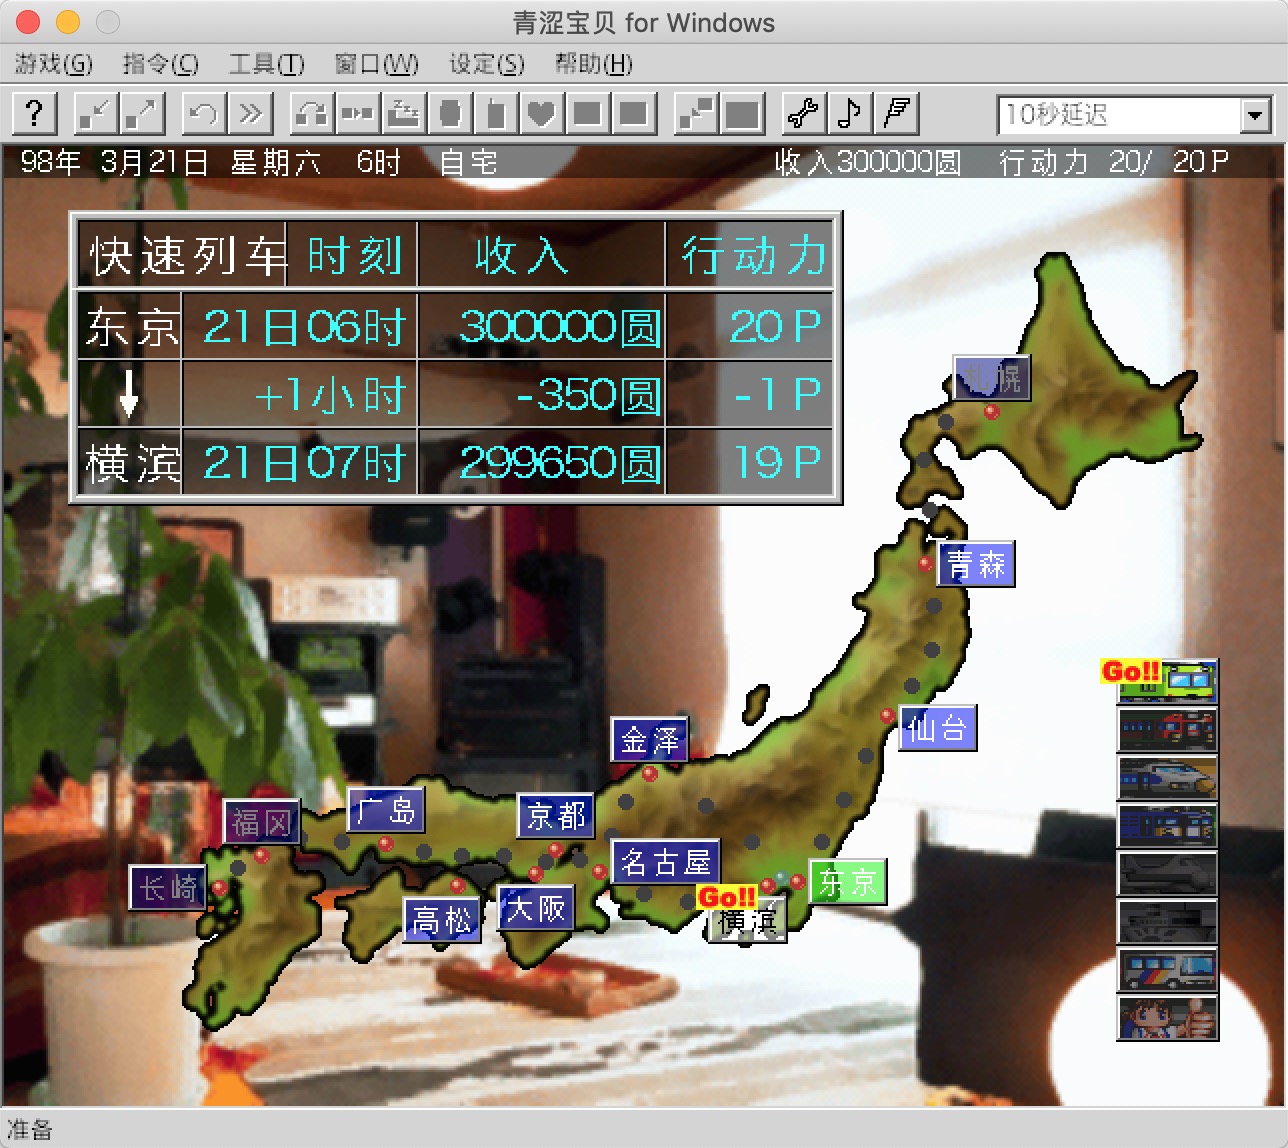Click the mobile phone toolbar icon
Viewport: 1288px width, 1148px height.
(496, 113)
